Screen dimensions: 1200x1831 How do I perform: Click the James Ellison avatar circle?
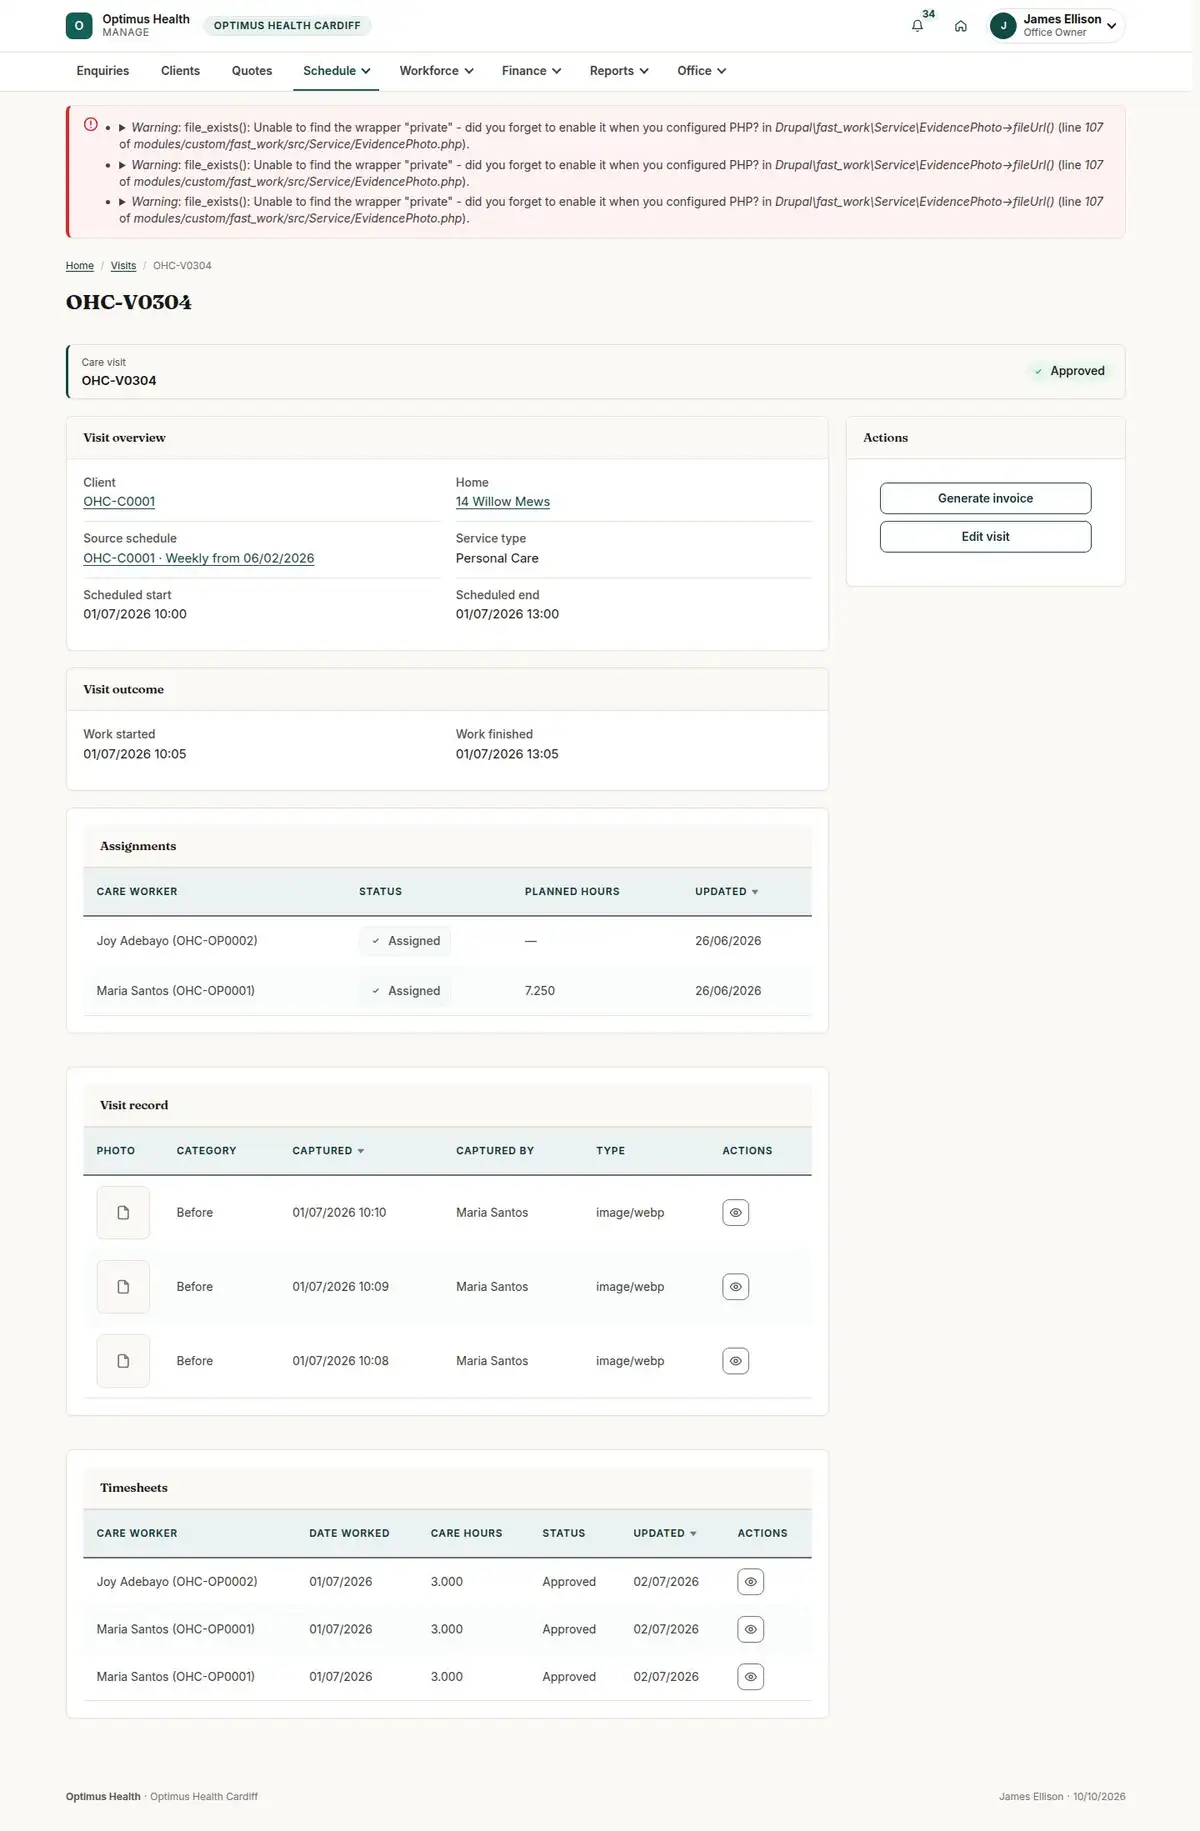[x=1003, y=26]
